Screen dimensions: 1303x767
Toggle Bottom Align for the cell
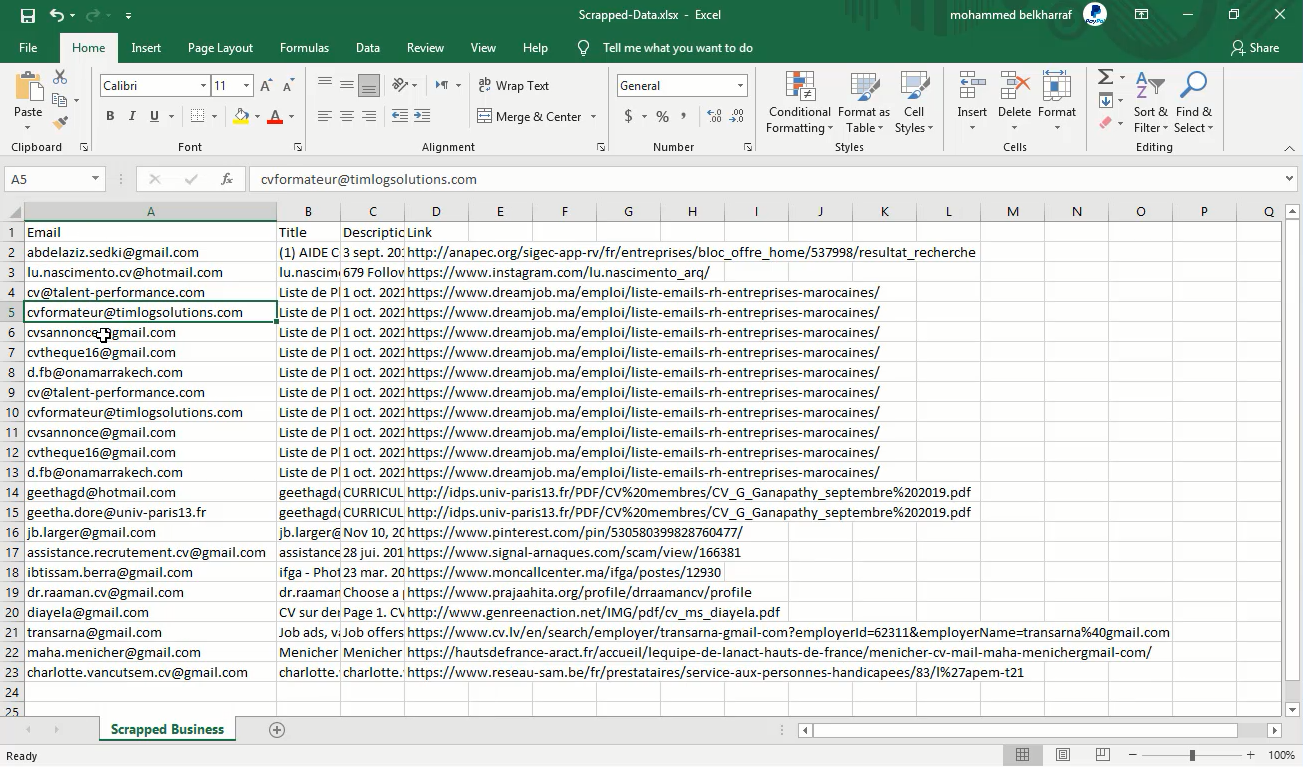point(369,85)
